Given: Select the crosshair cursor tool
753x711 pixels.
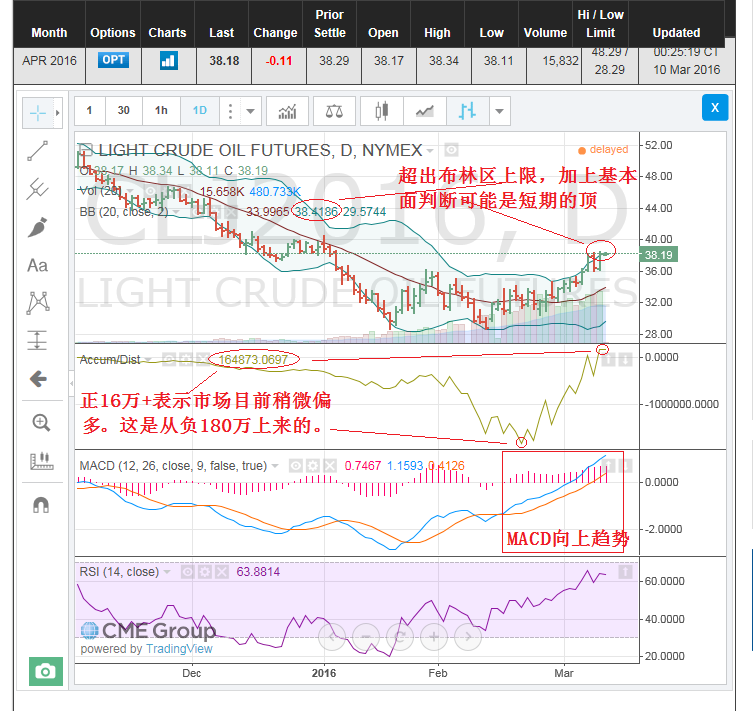Looking at the screenshot, I should 38,112.
